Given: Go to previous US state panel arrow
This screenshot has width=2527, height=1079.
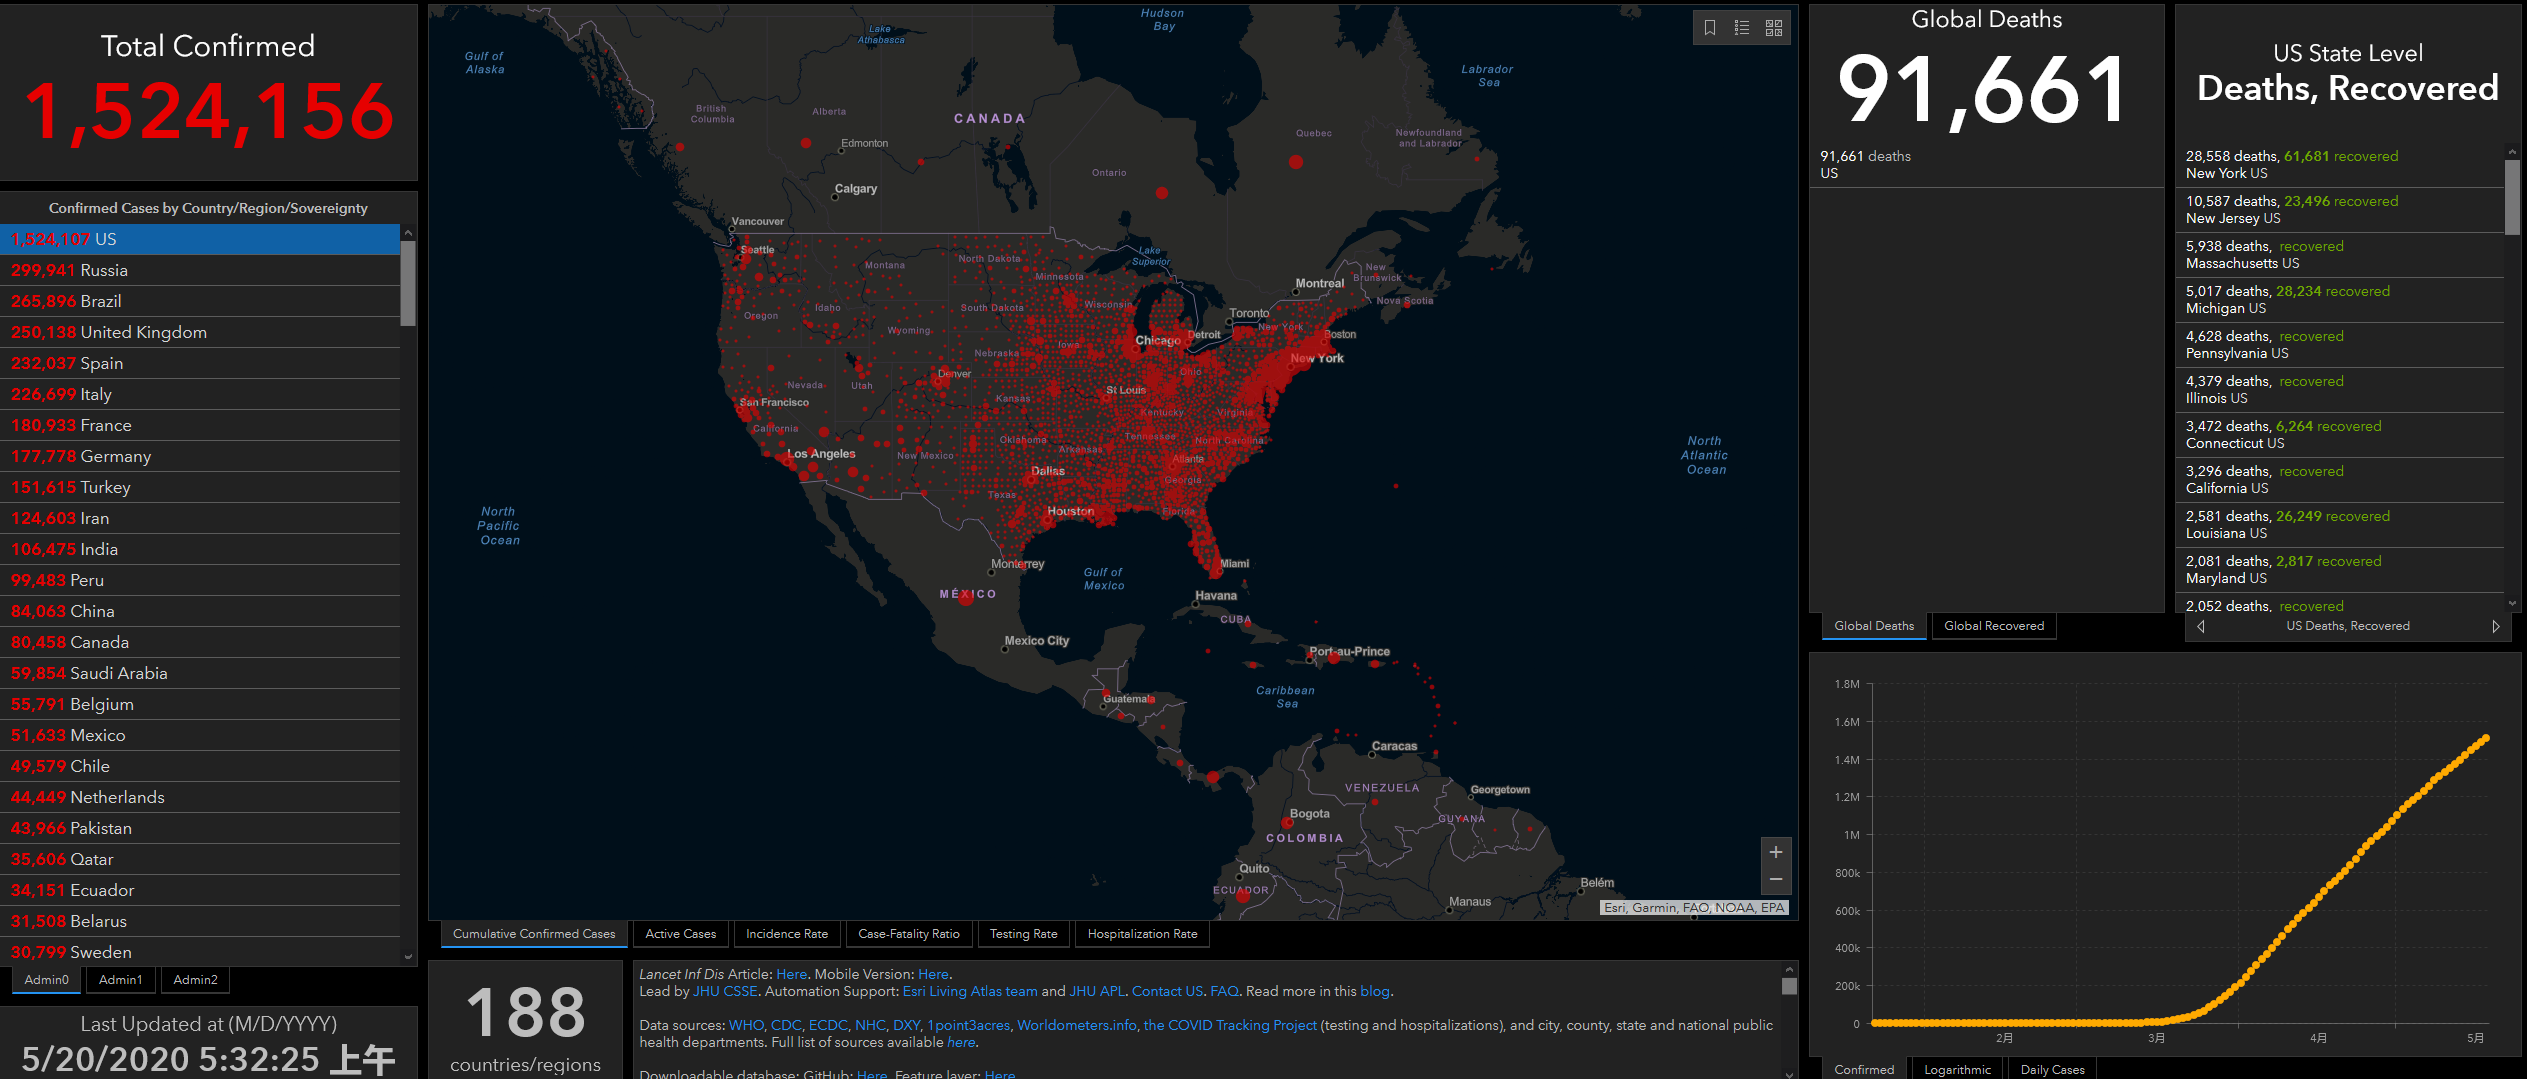Looking at the screenshot, I should click(x=2201, y=626).
